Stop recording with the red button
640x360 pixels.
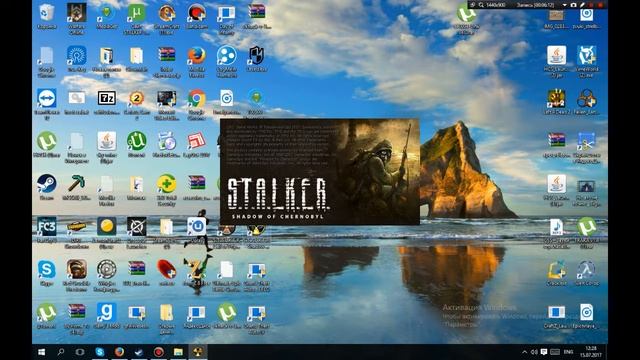click(600, 5)
